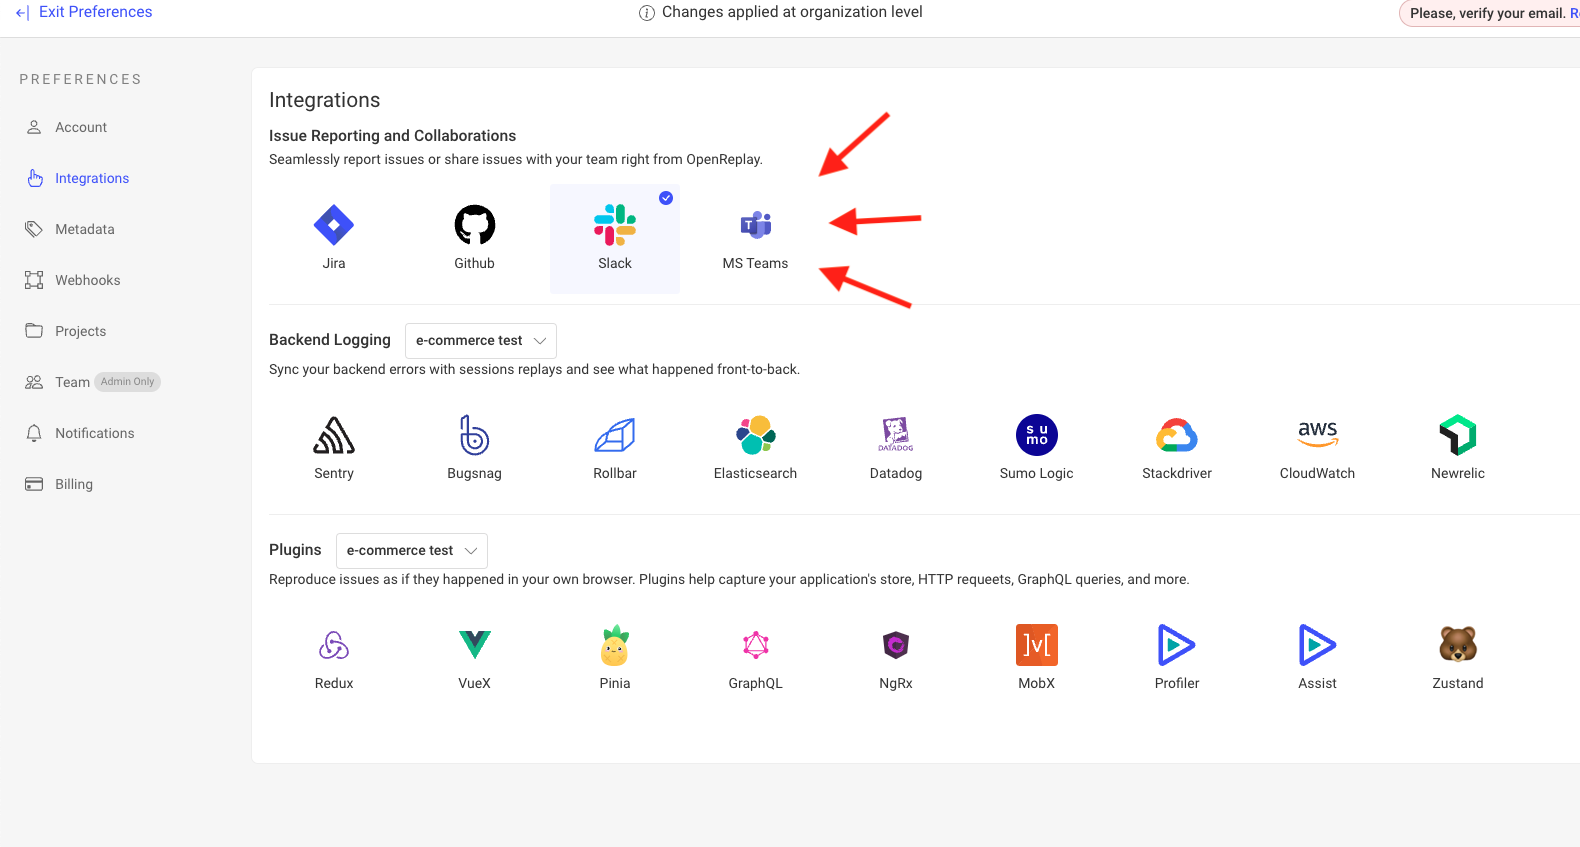Click the MS Teams label text
1580x847 pixels.
click(756, 263)
